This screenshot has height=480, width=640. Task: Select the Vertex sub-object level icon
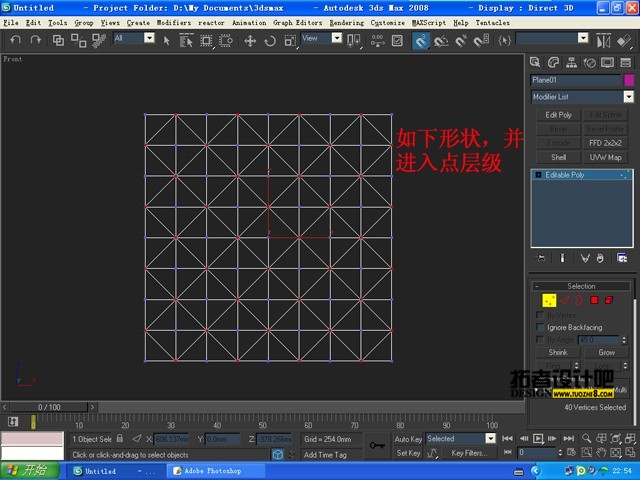click(549, 300)
